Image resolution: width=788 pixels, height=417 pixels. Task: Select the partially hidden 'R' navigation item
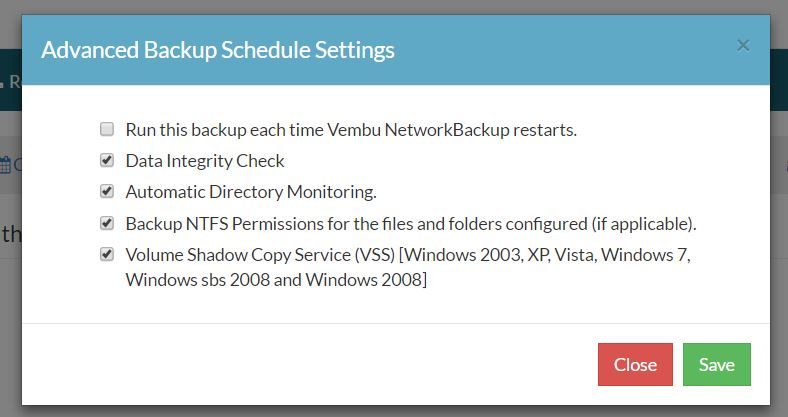click(x=10, y=80)
